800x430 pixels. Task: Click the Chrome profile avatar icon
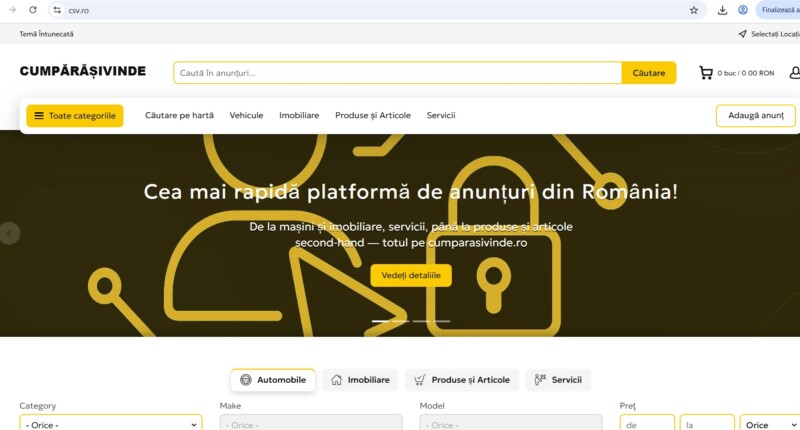tap(743, 10)
